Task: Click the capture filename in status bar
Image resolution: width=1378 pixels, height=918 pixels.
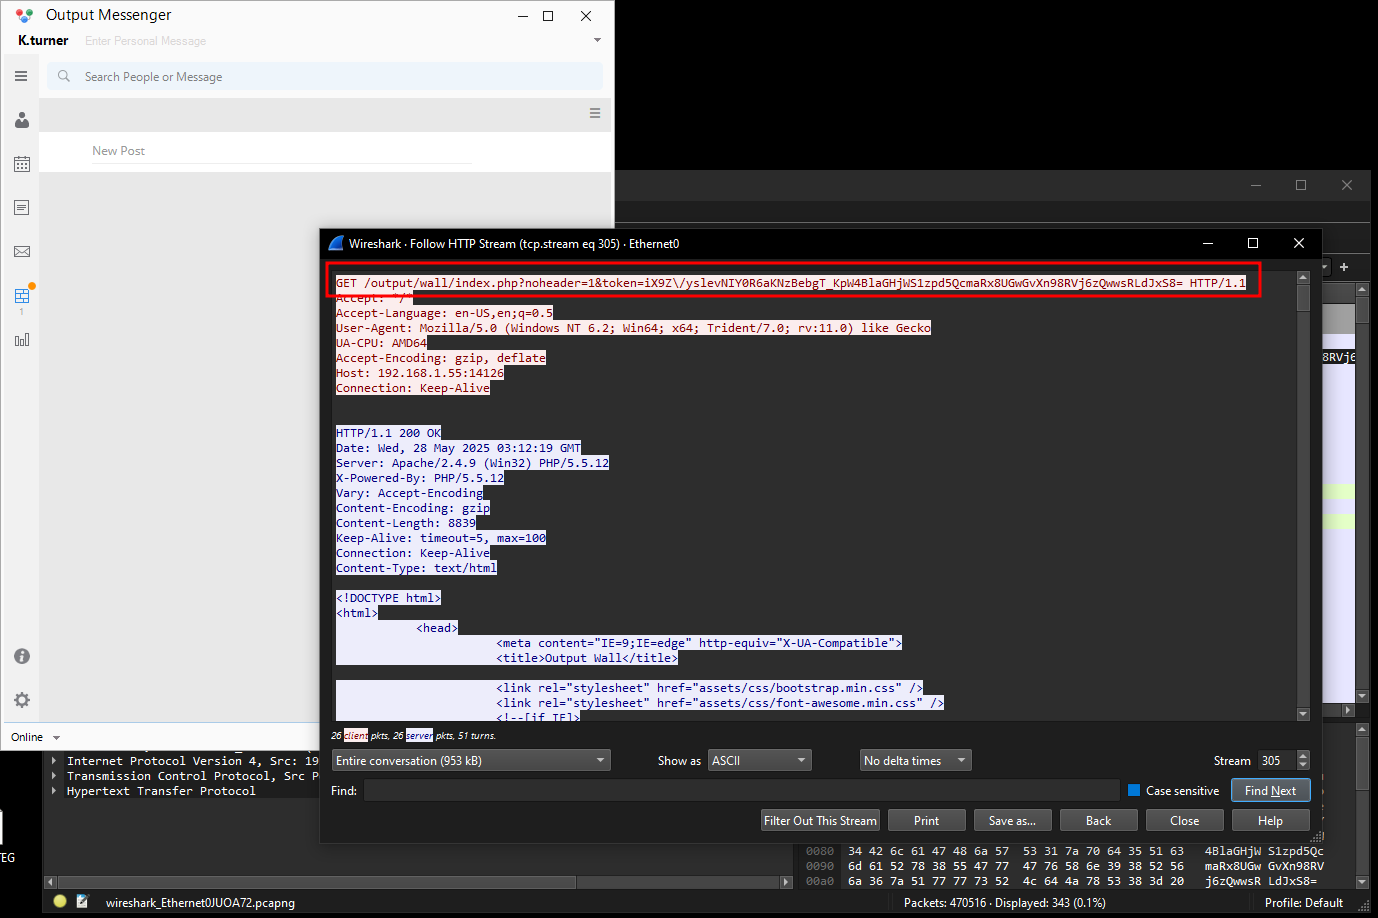Action: point(200,902)
